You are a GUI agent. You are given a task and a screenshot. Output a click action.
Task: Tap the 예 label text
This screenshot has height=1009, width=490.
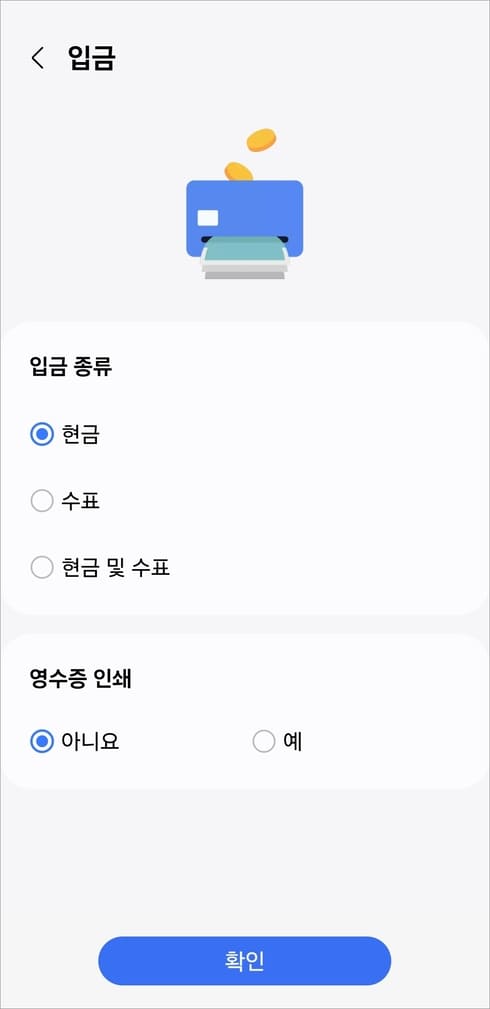(293, 741)
